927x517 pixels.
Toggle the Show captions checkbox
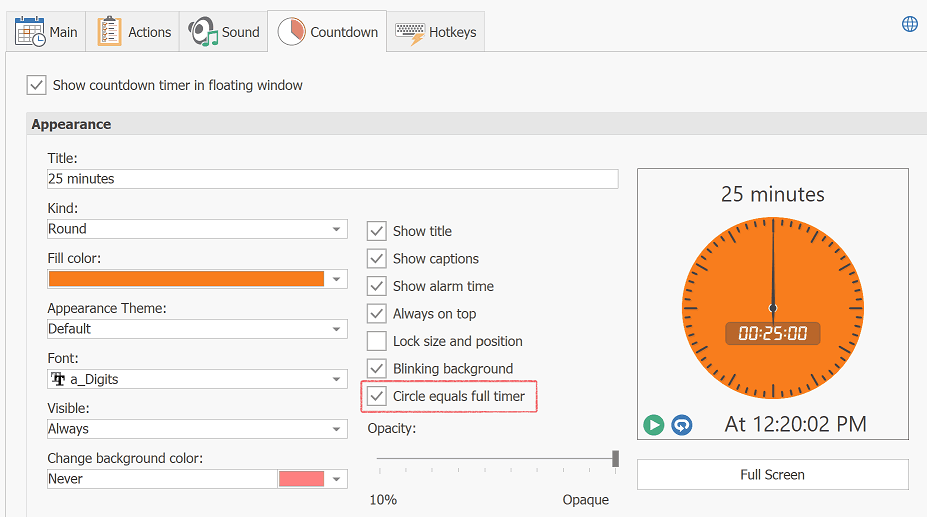tap(377, 258)
